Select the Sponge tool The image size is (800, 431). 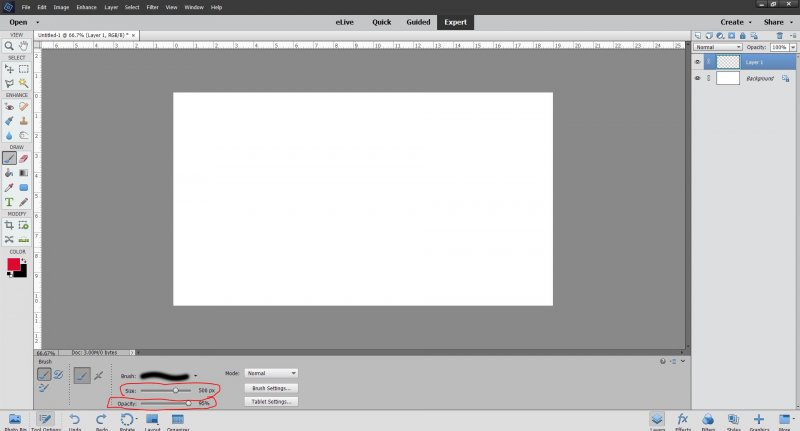(23, 135)
